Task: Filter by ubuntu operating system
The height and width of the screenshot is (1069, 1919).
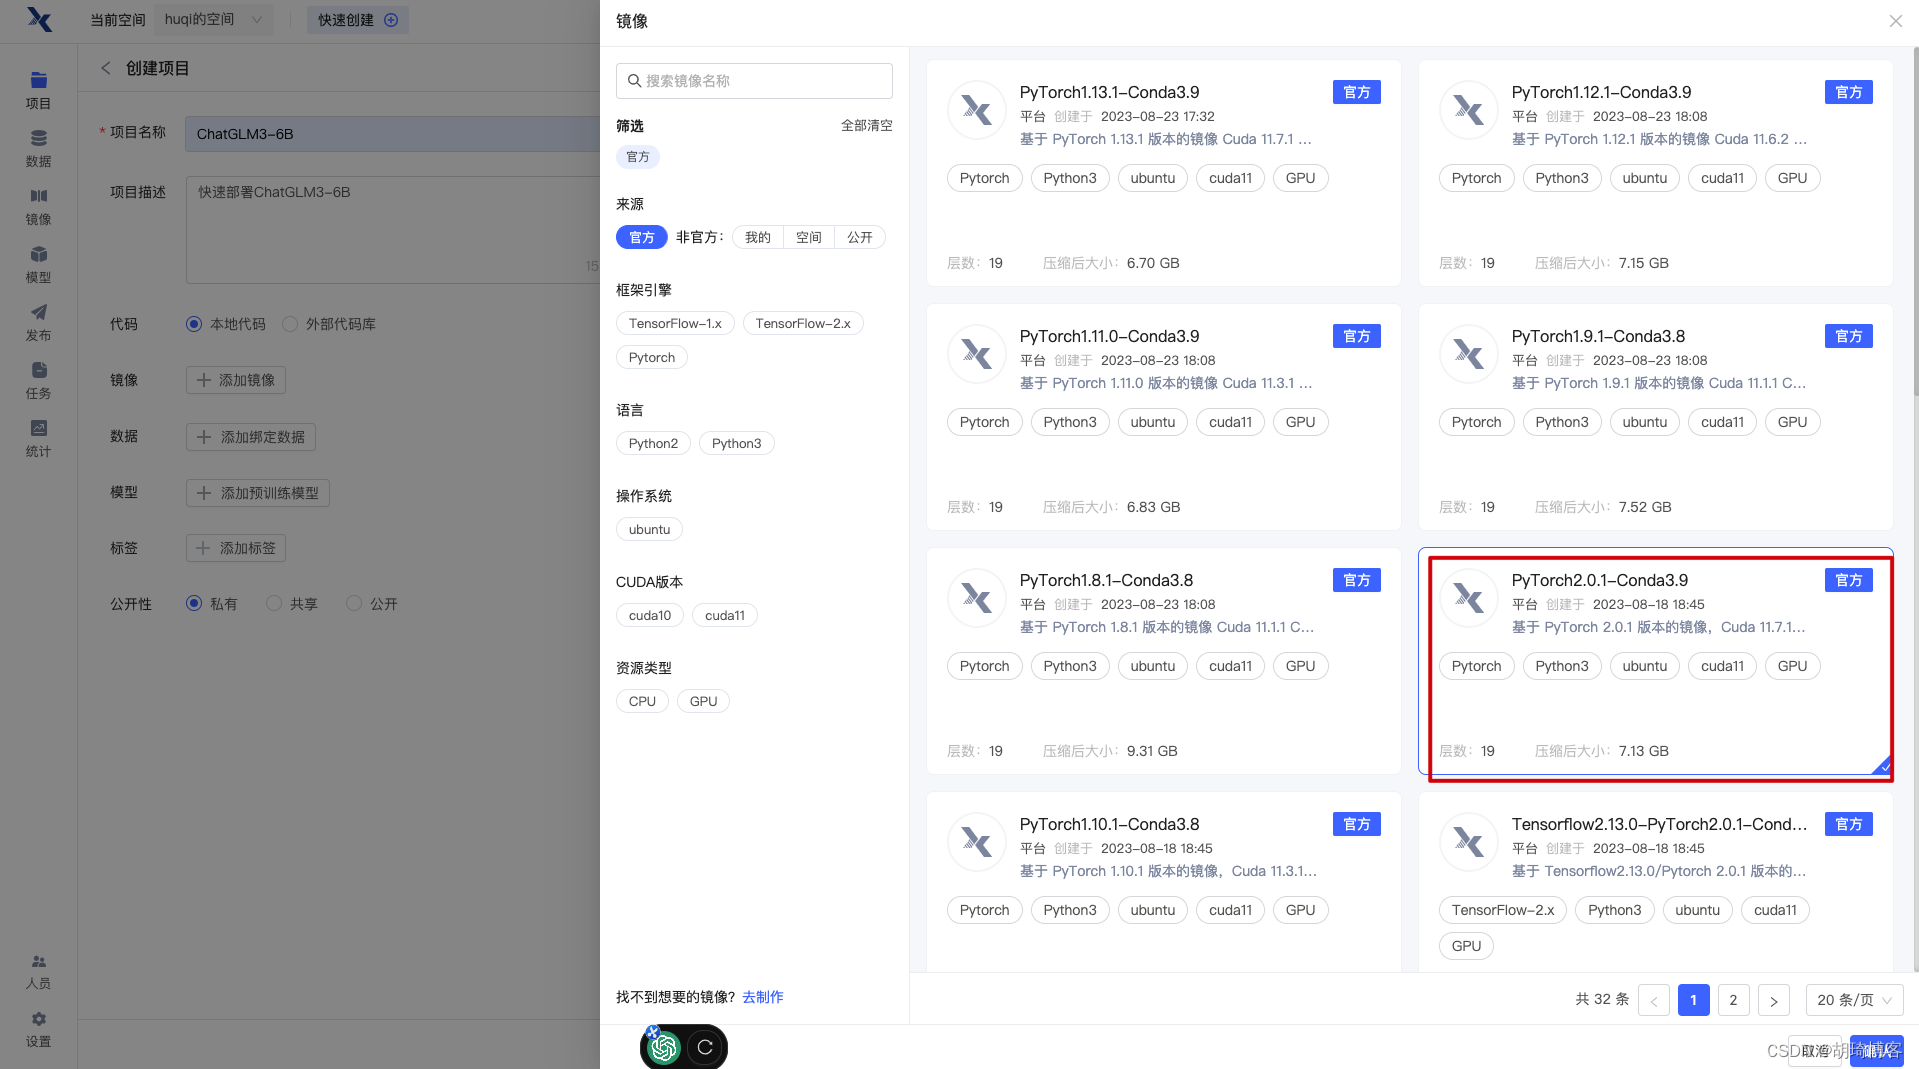Action: tap(649, 529)
